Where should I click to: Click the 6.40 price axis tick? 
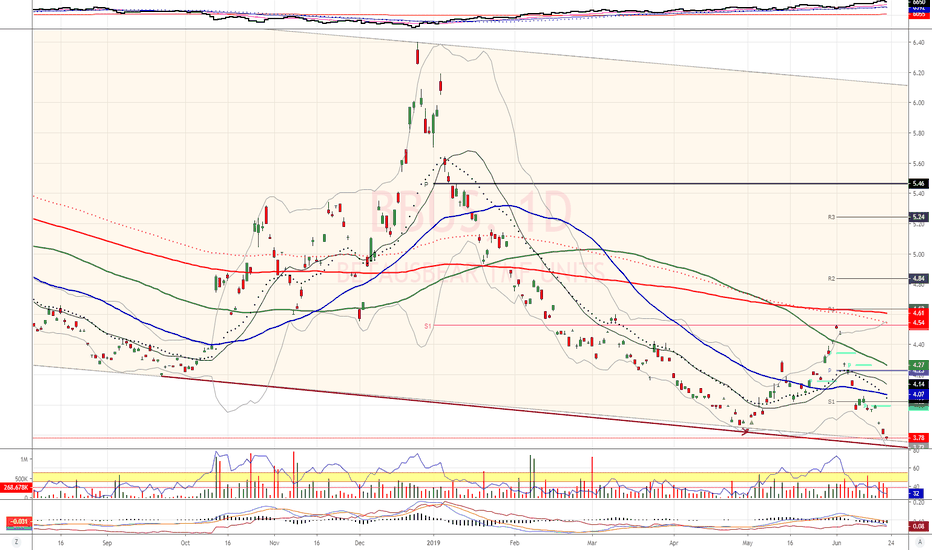point(918,43)
